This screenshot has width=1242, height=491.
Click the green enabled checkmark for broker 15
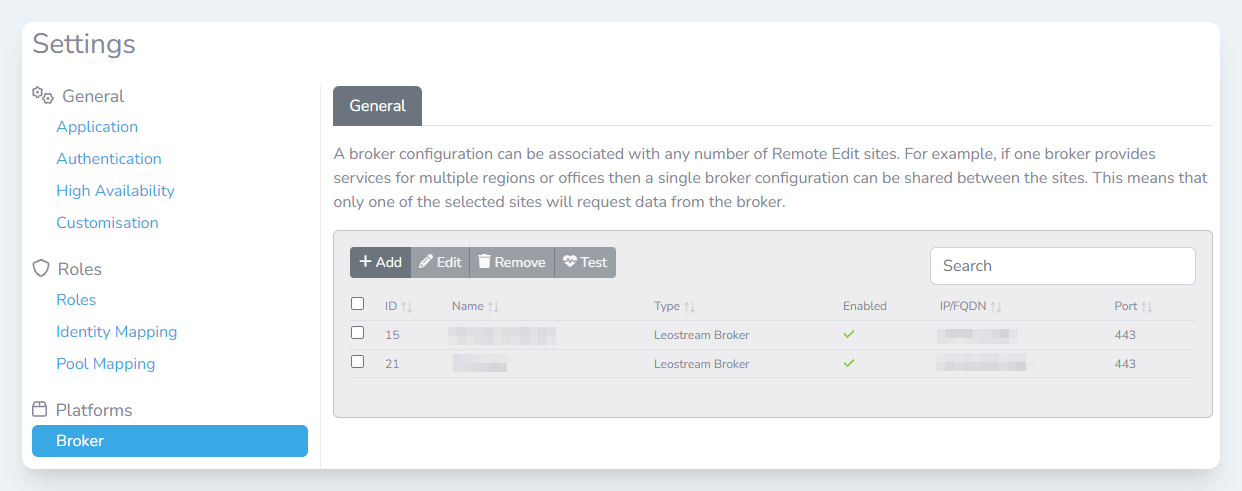pyautogui.click(x=849, y=334)
